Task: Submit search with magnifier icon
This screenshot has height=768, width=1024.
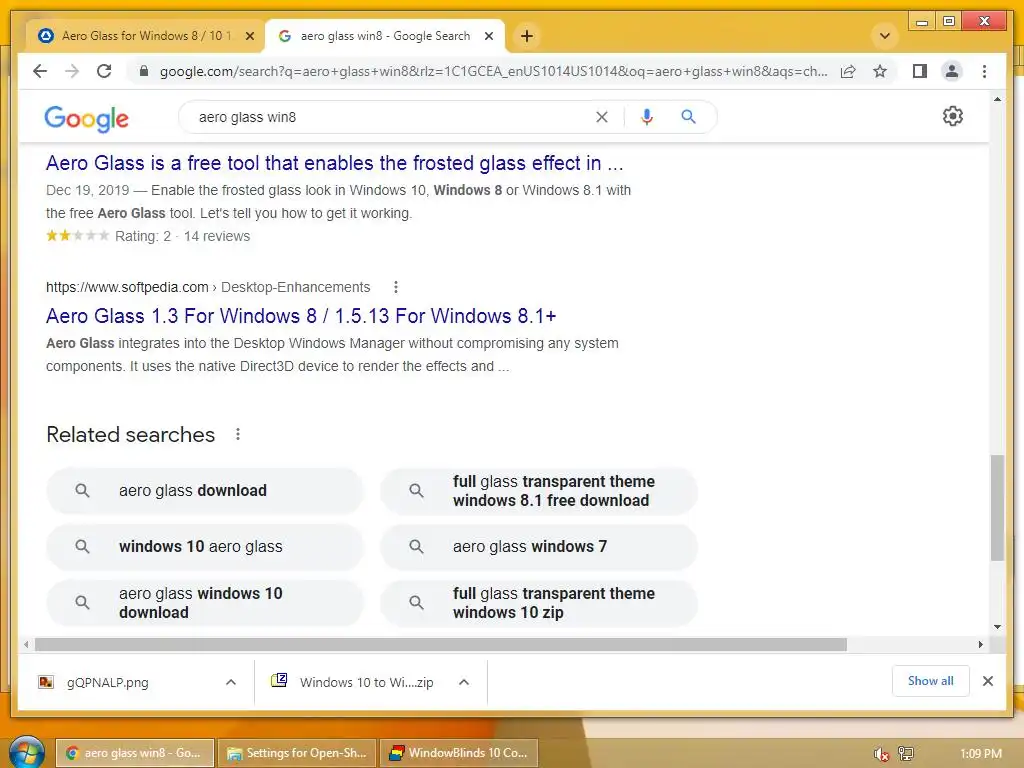Action: click(x=688, y=117)
